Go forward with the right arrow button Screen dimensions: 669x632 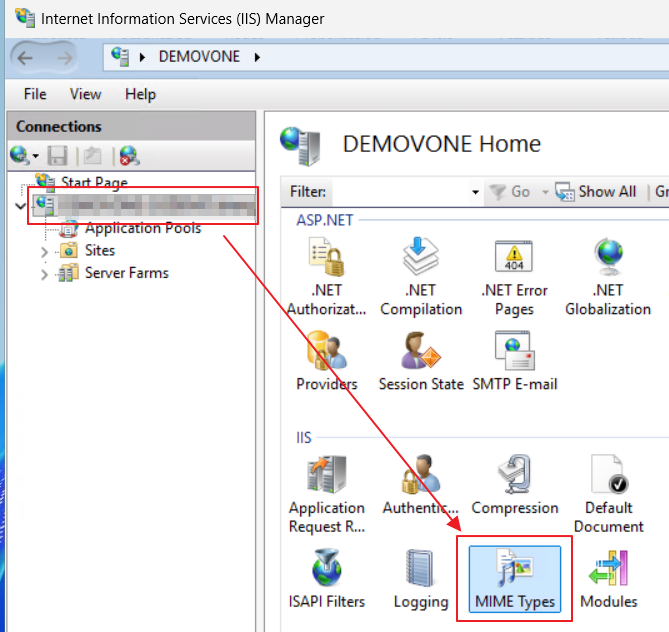(64, 58)
